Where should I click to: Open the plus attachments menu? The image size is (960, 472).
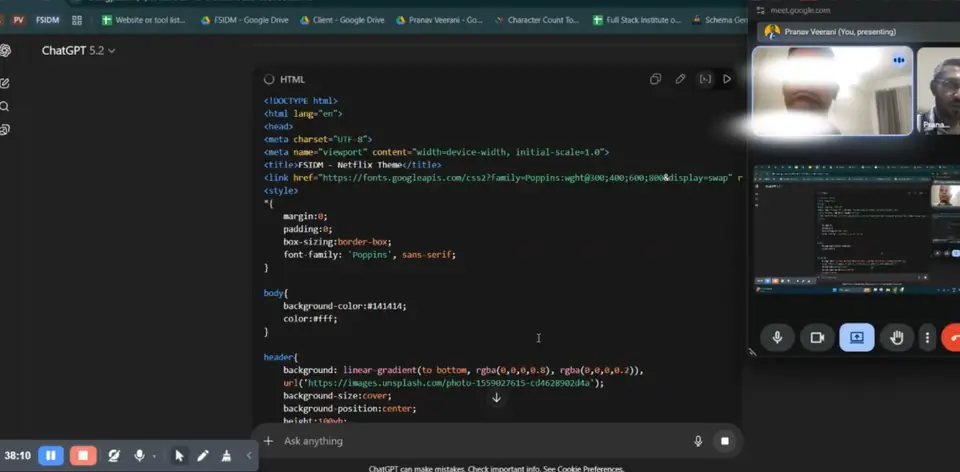tap(268, 441)
